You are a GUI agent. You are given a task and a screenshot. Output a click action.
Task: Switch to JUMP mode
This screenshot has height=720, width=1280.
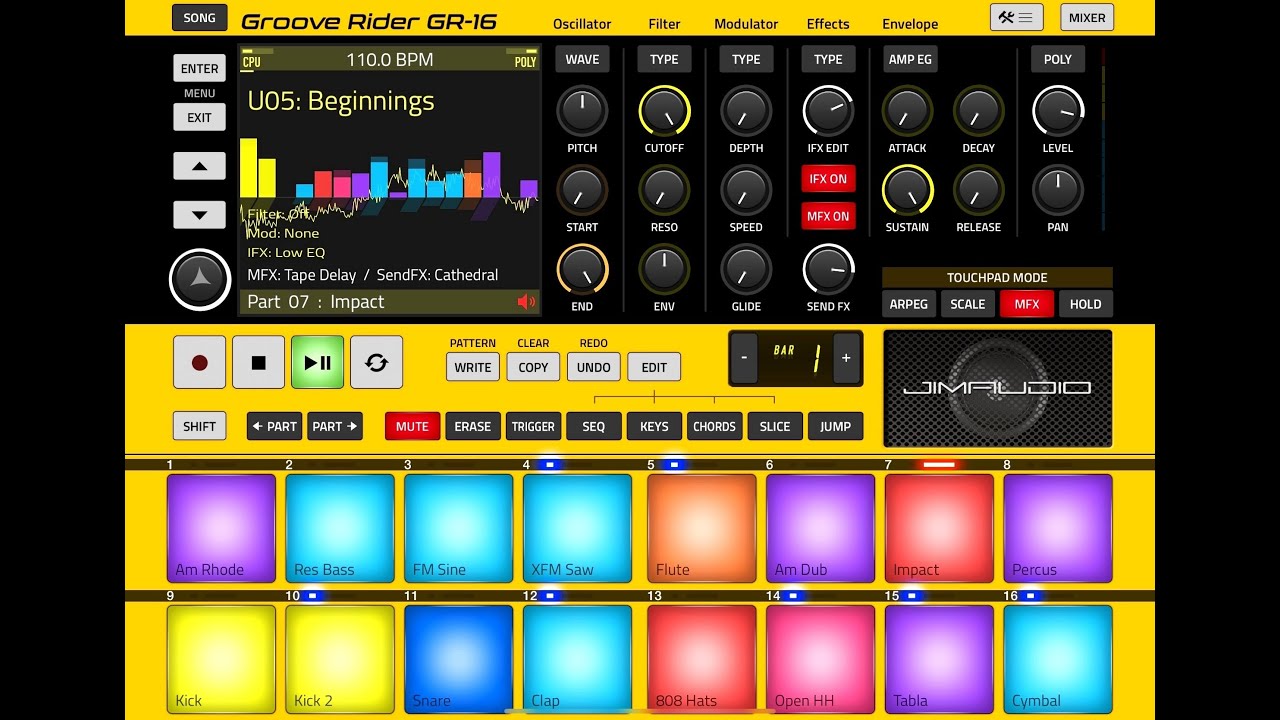pyautogui.click(x=835, y=426)
